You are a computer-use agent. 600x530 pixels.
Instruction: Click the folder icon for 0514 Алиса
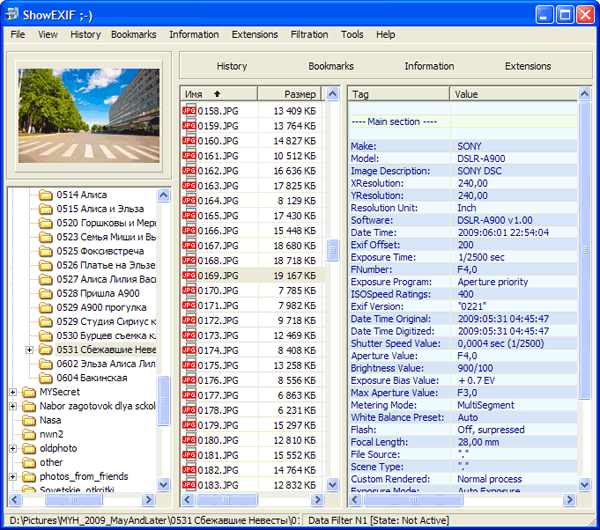tap(45, 194)
